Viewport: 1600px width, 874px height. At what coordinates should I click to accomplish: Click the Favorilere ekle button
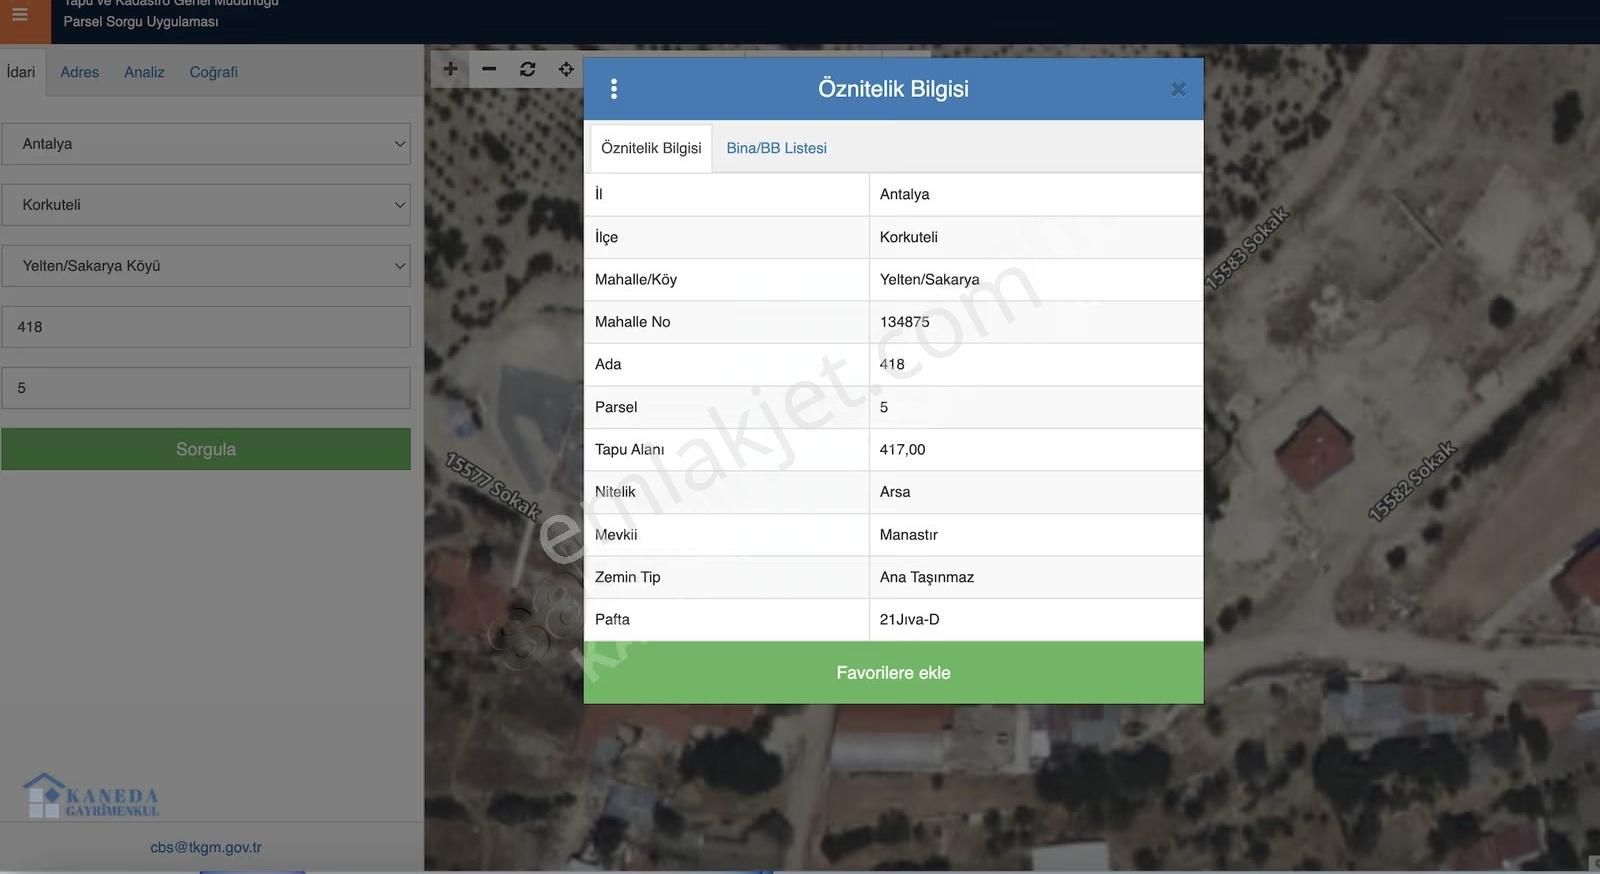893,673
